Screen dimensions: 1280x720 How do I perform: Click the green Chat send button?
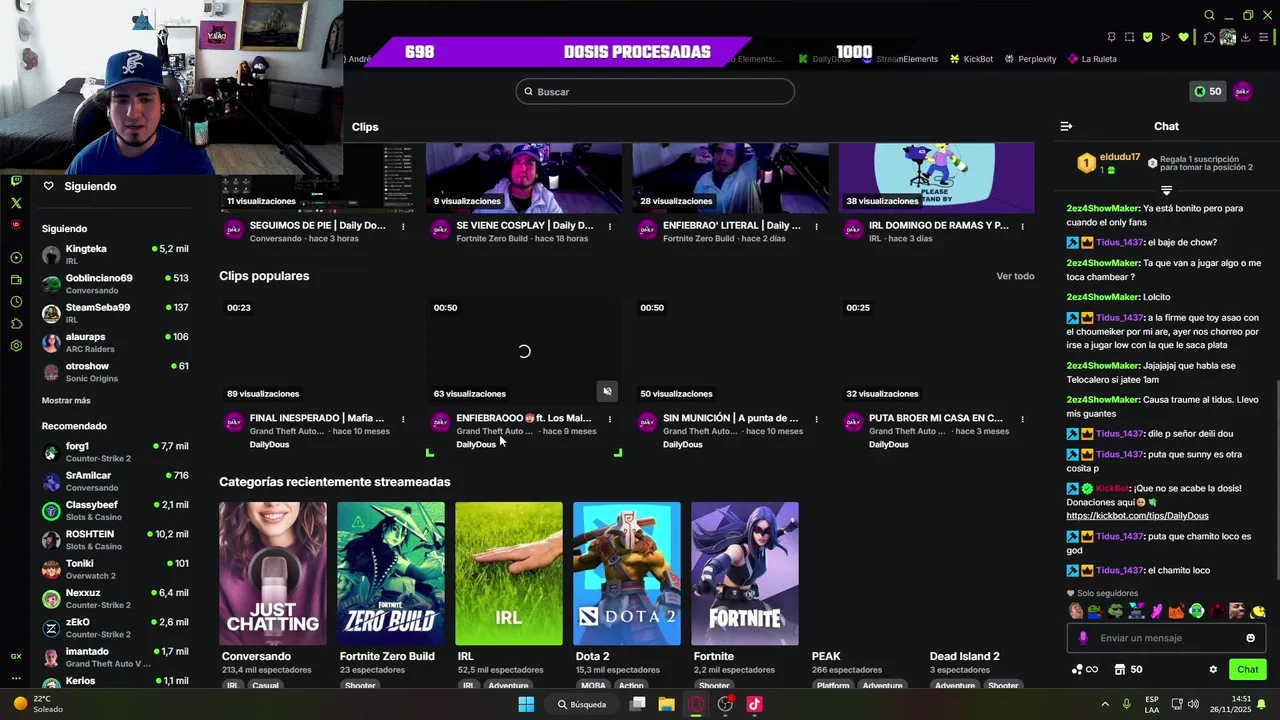click(1247, 670)
